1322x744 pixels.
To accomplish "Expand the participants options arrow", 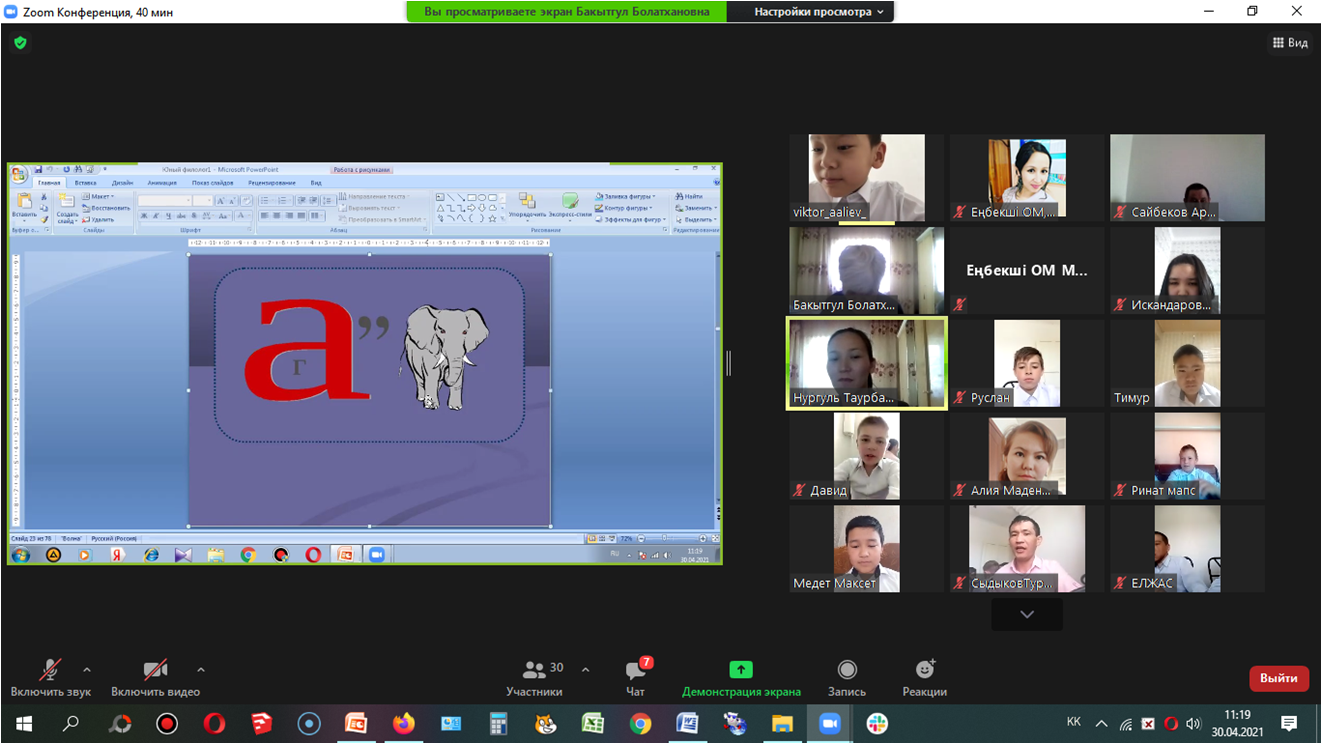I will 585,670.
